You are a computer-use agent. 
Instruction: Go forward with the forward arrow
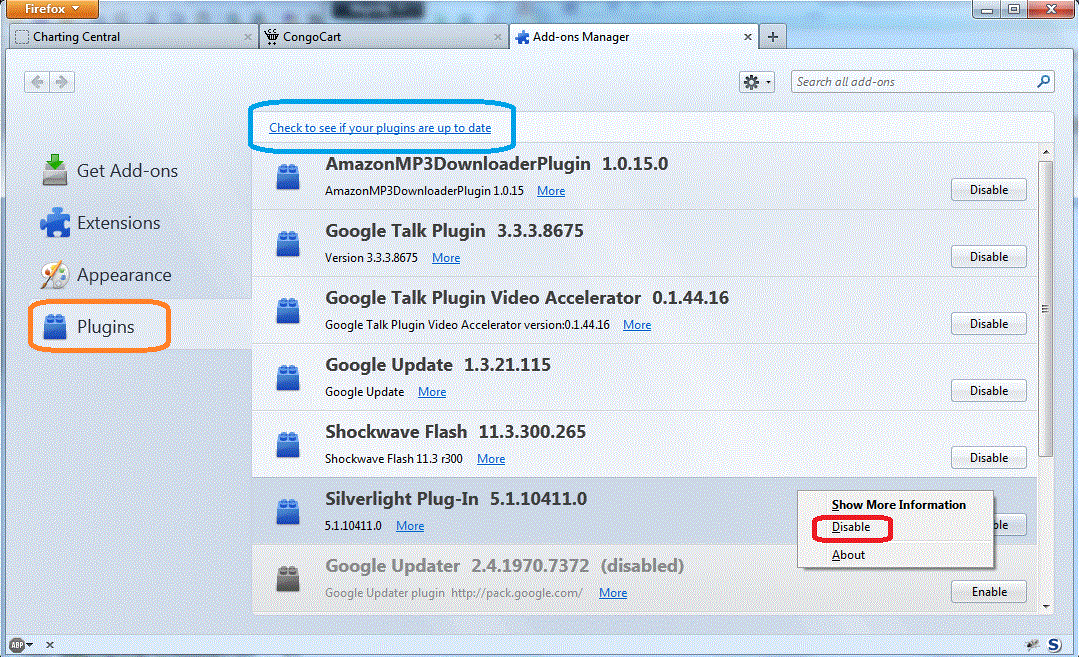click(62, 82)
